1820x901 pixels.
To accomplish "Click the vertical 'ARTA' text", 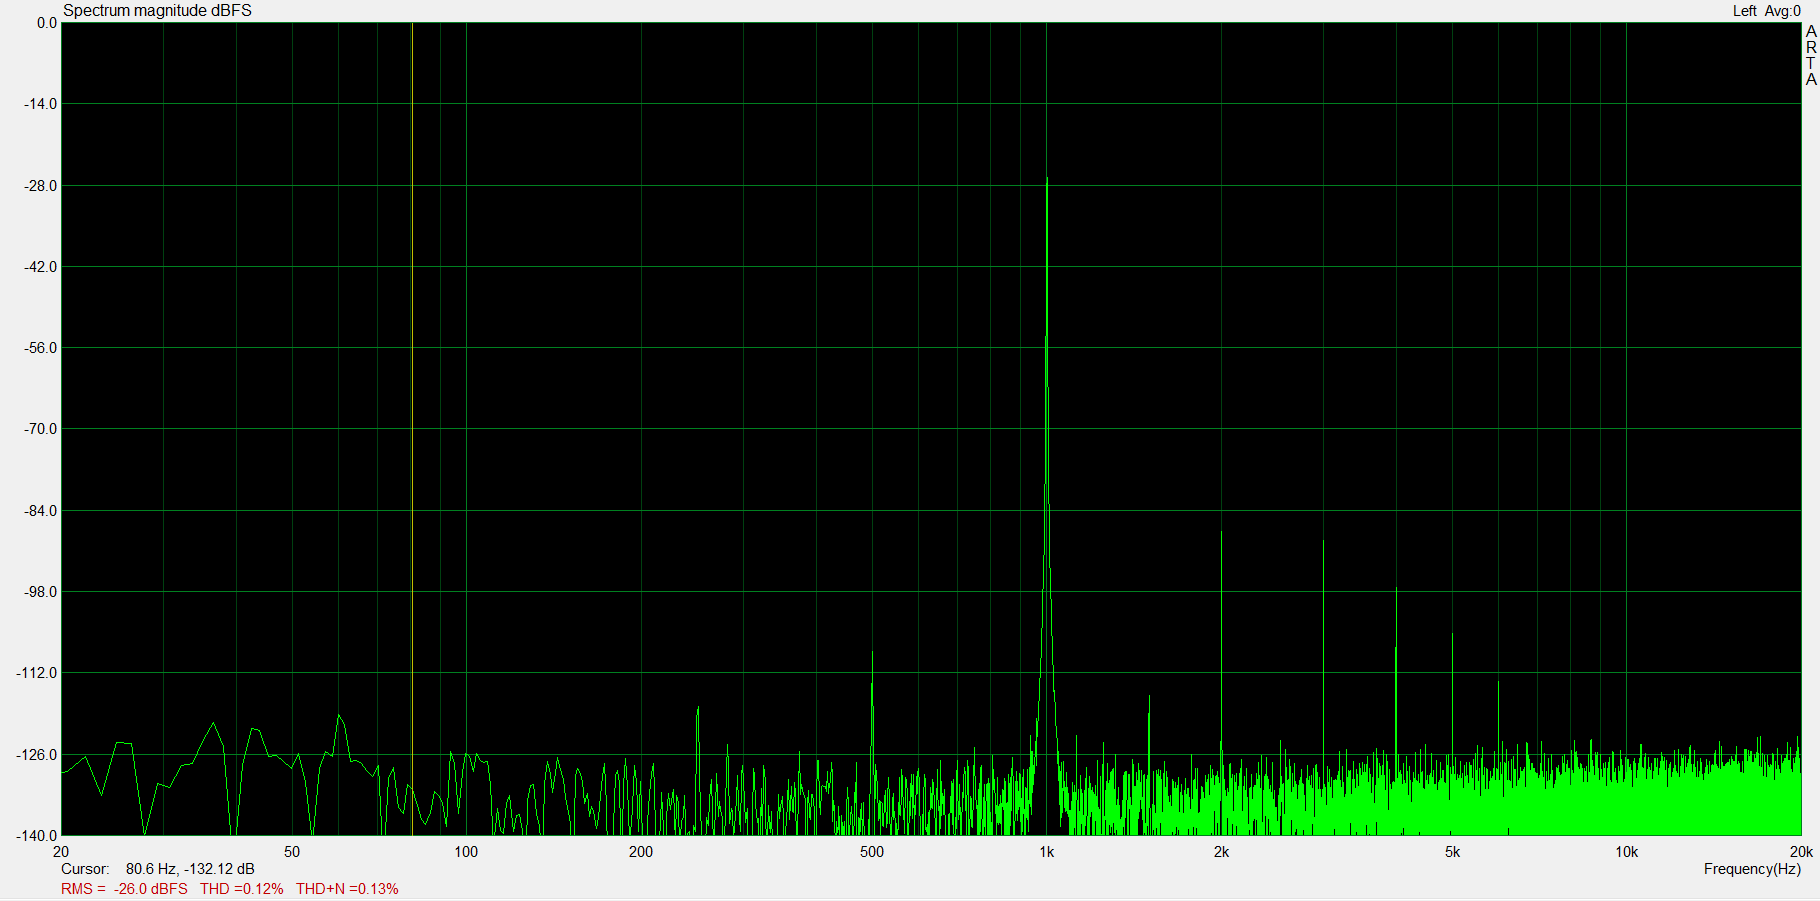I will click(1811, 55).
